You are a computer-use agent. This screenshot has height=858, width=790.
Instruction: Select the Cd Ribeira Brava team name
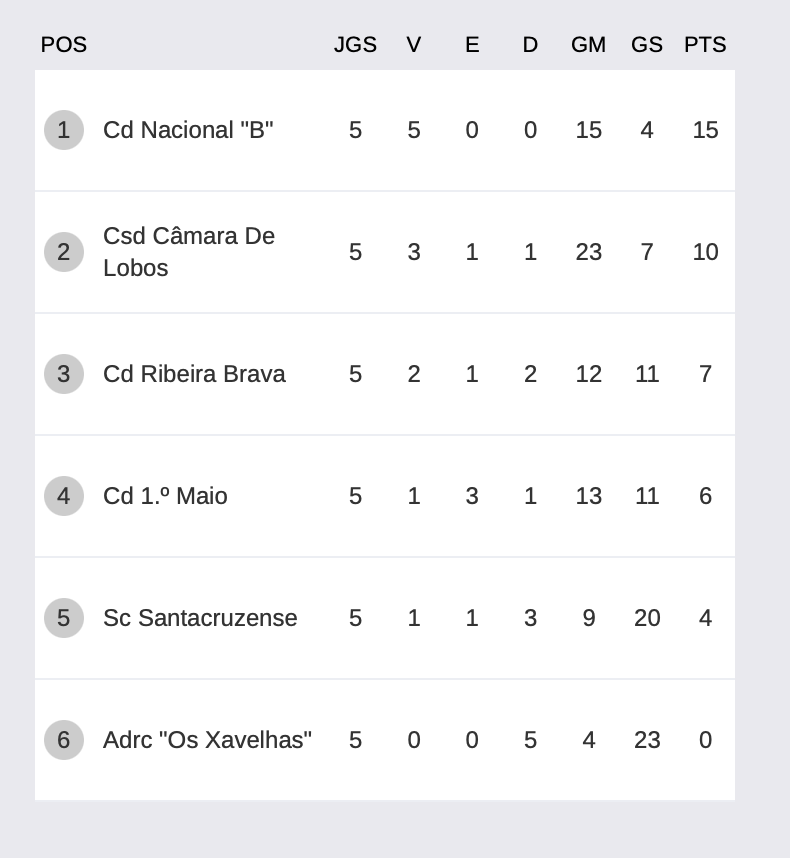[x=194, y=374]
